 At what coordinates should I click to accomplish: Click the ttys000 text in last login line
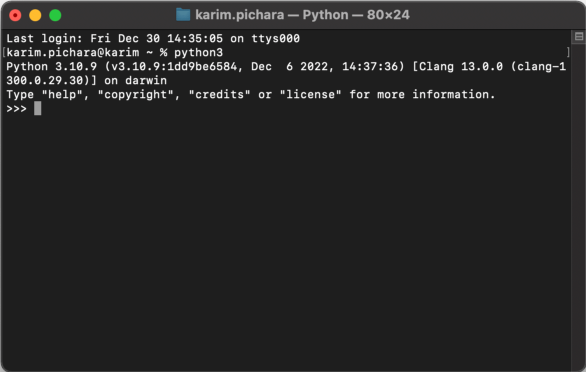point(275,39)
